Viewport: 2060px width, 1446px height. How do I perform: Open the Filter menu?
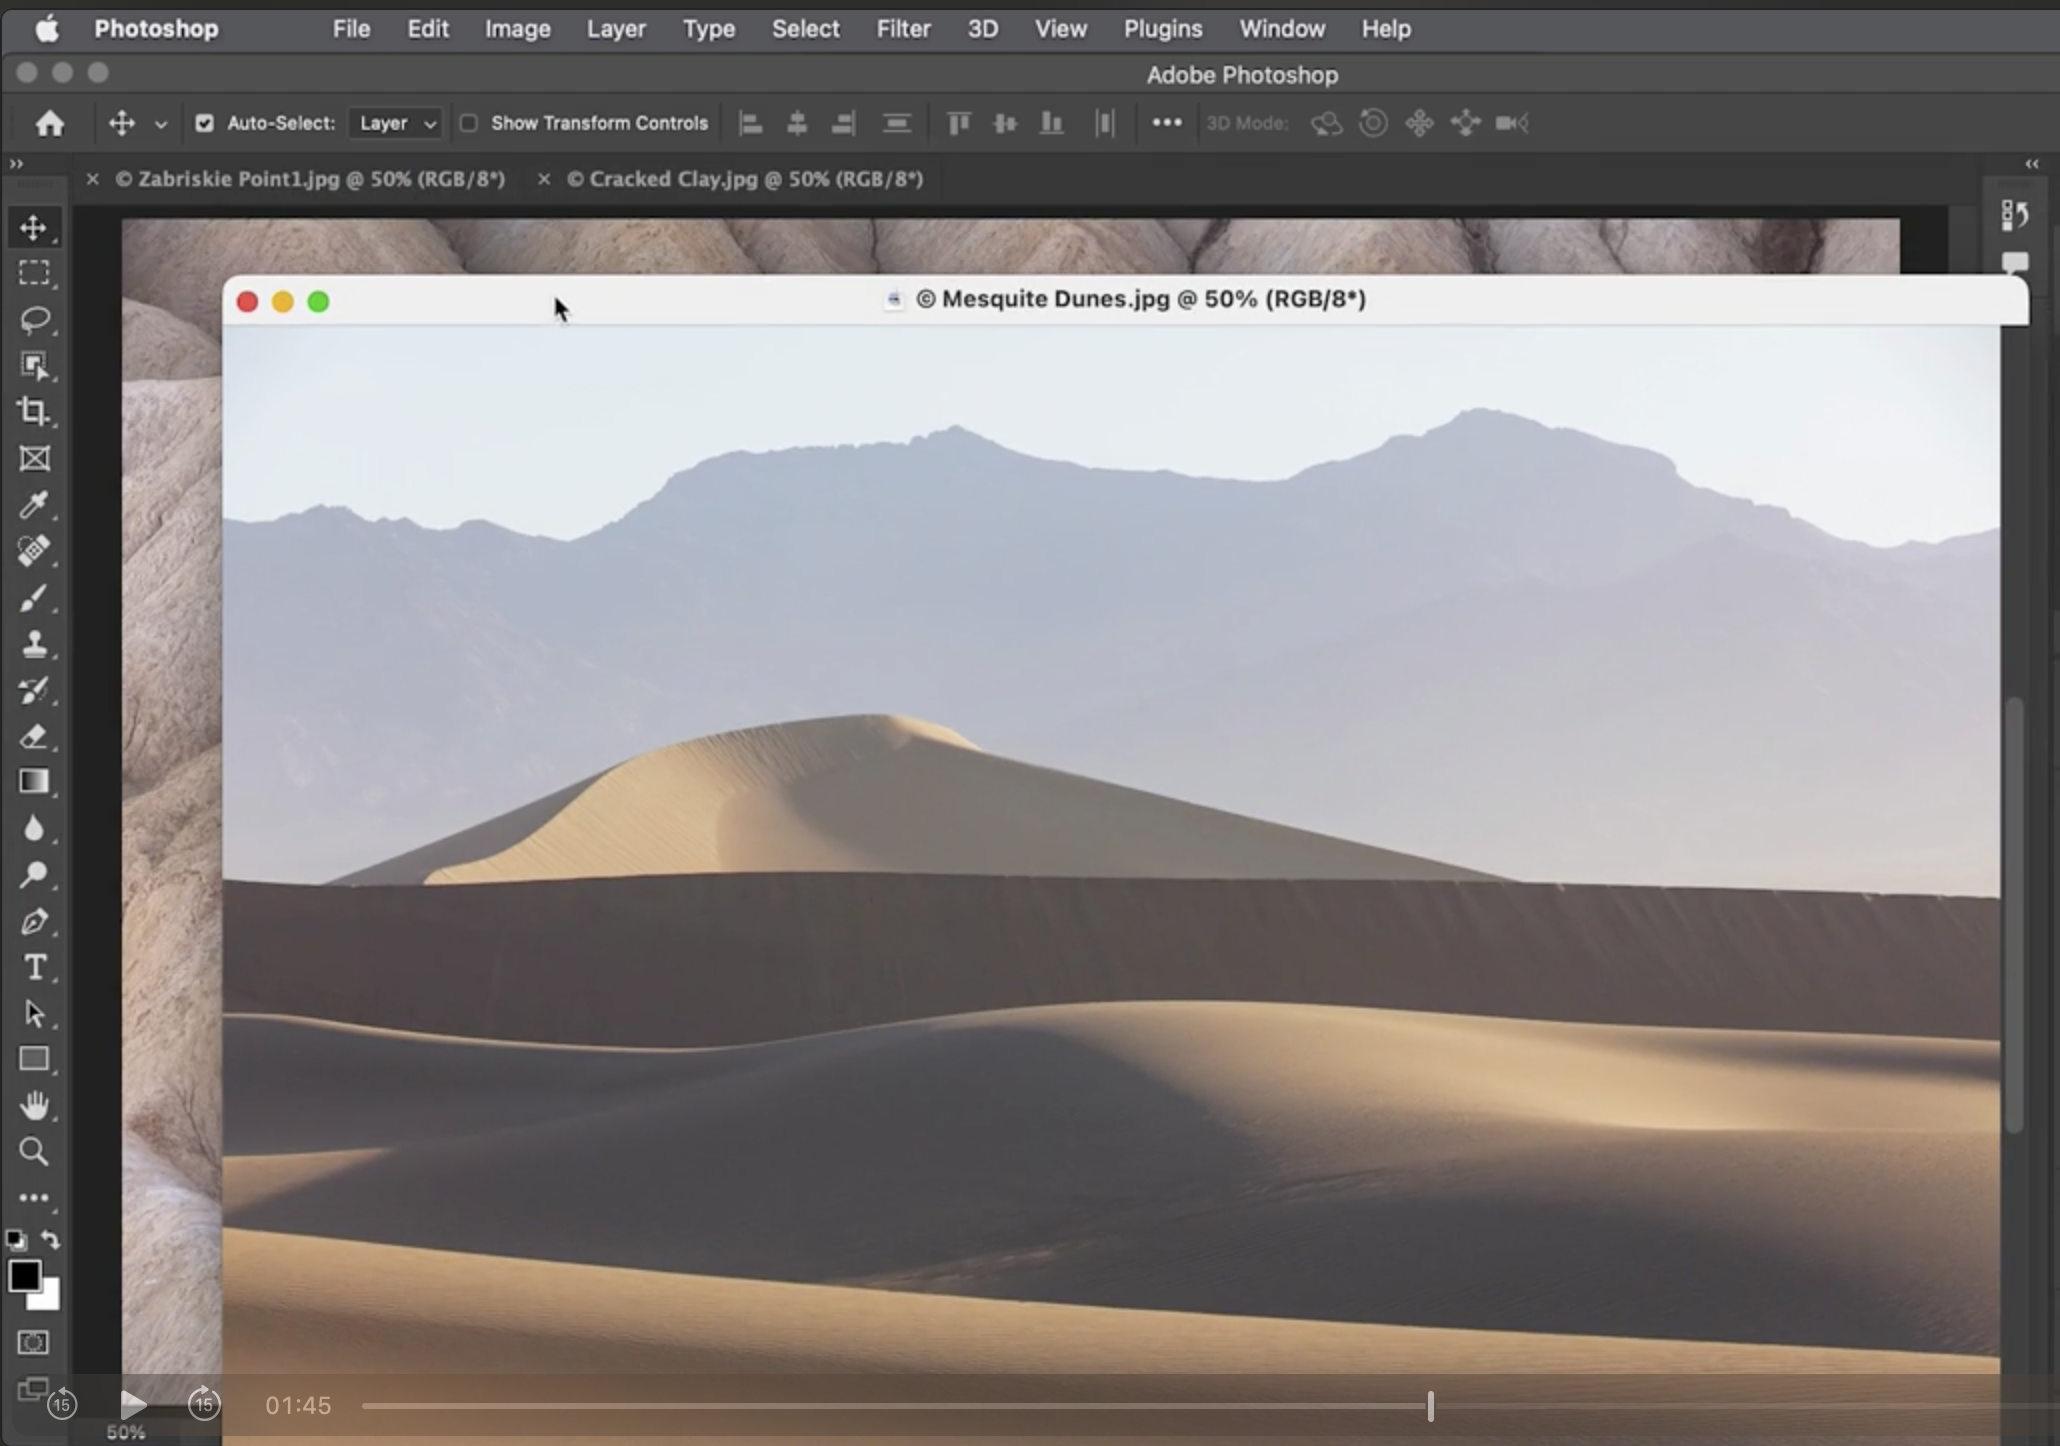point(903,29)
